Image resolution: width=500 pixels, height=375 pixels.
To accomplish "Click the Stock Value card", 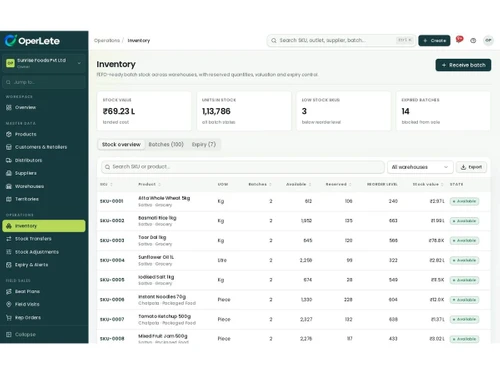I will [x=144, y=111].
